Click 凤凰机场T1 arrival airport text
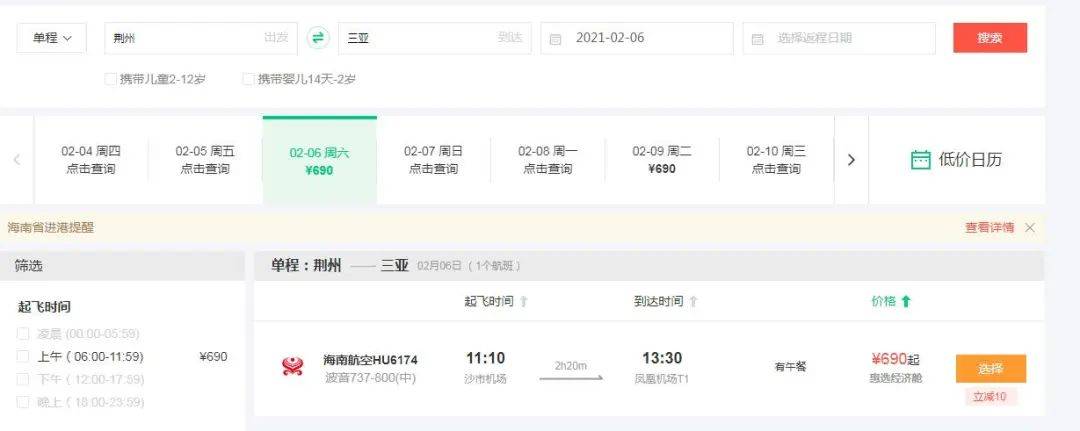This screenshot has height=431, width=1080. click(x=662, y=379)
